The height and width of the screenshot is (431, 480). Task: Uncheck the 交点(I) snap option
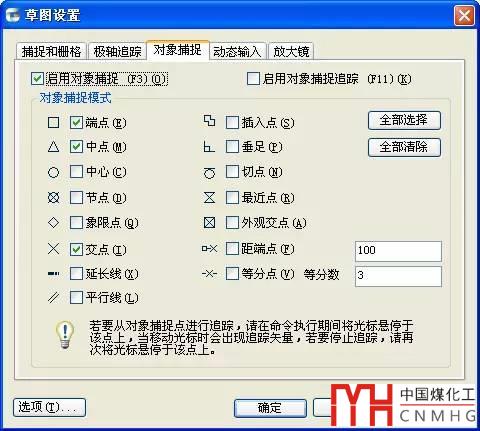coord(76,249)
